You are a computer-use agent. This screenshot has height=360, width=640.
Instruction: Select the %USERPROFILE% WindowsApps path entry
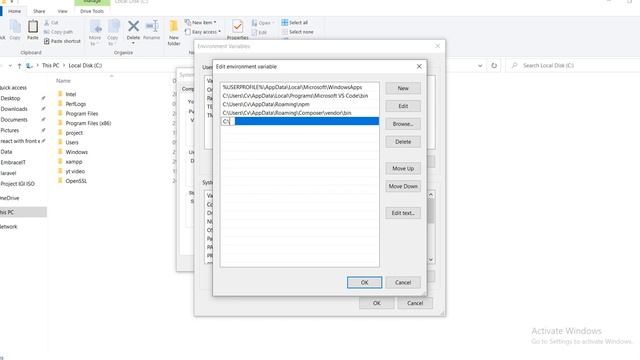coord(300,87)
